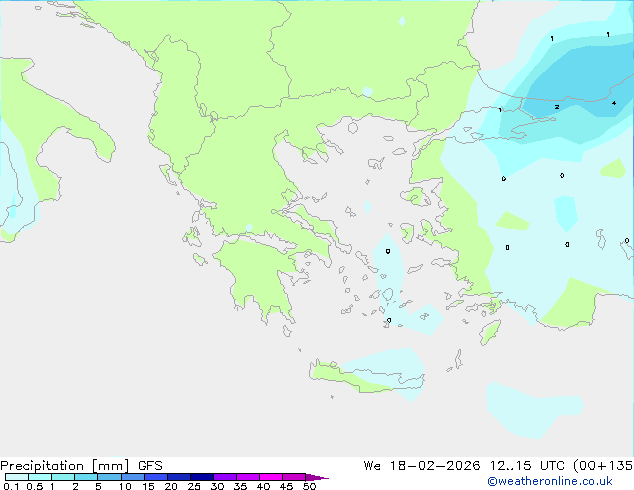This screenshot has width=634, height=490.
Task: Click the precipitation value '4' on the map
Action: click(x=614, y=103)
